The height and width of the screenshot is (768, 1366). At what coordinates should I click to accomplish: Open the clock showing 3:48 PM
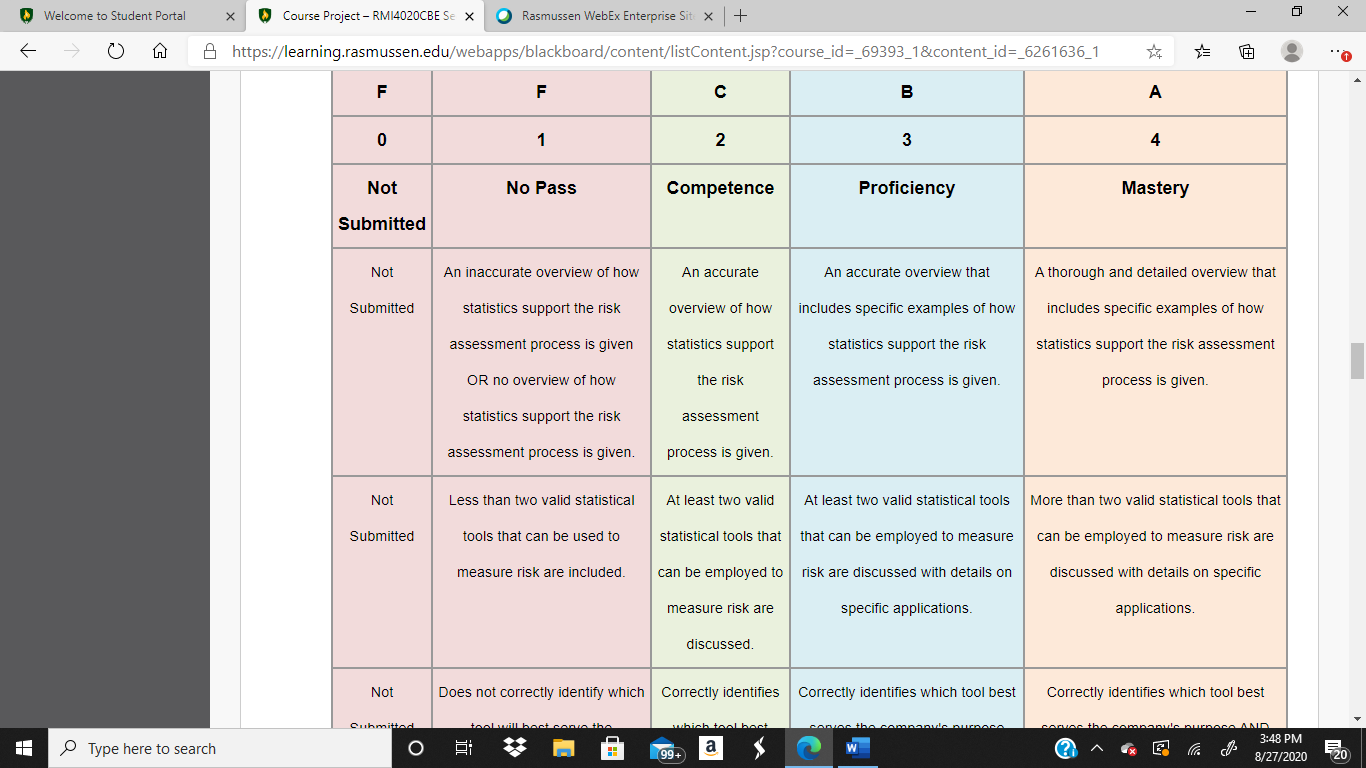pyautogui.click(x=1281, y=748)
